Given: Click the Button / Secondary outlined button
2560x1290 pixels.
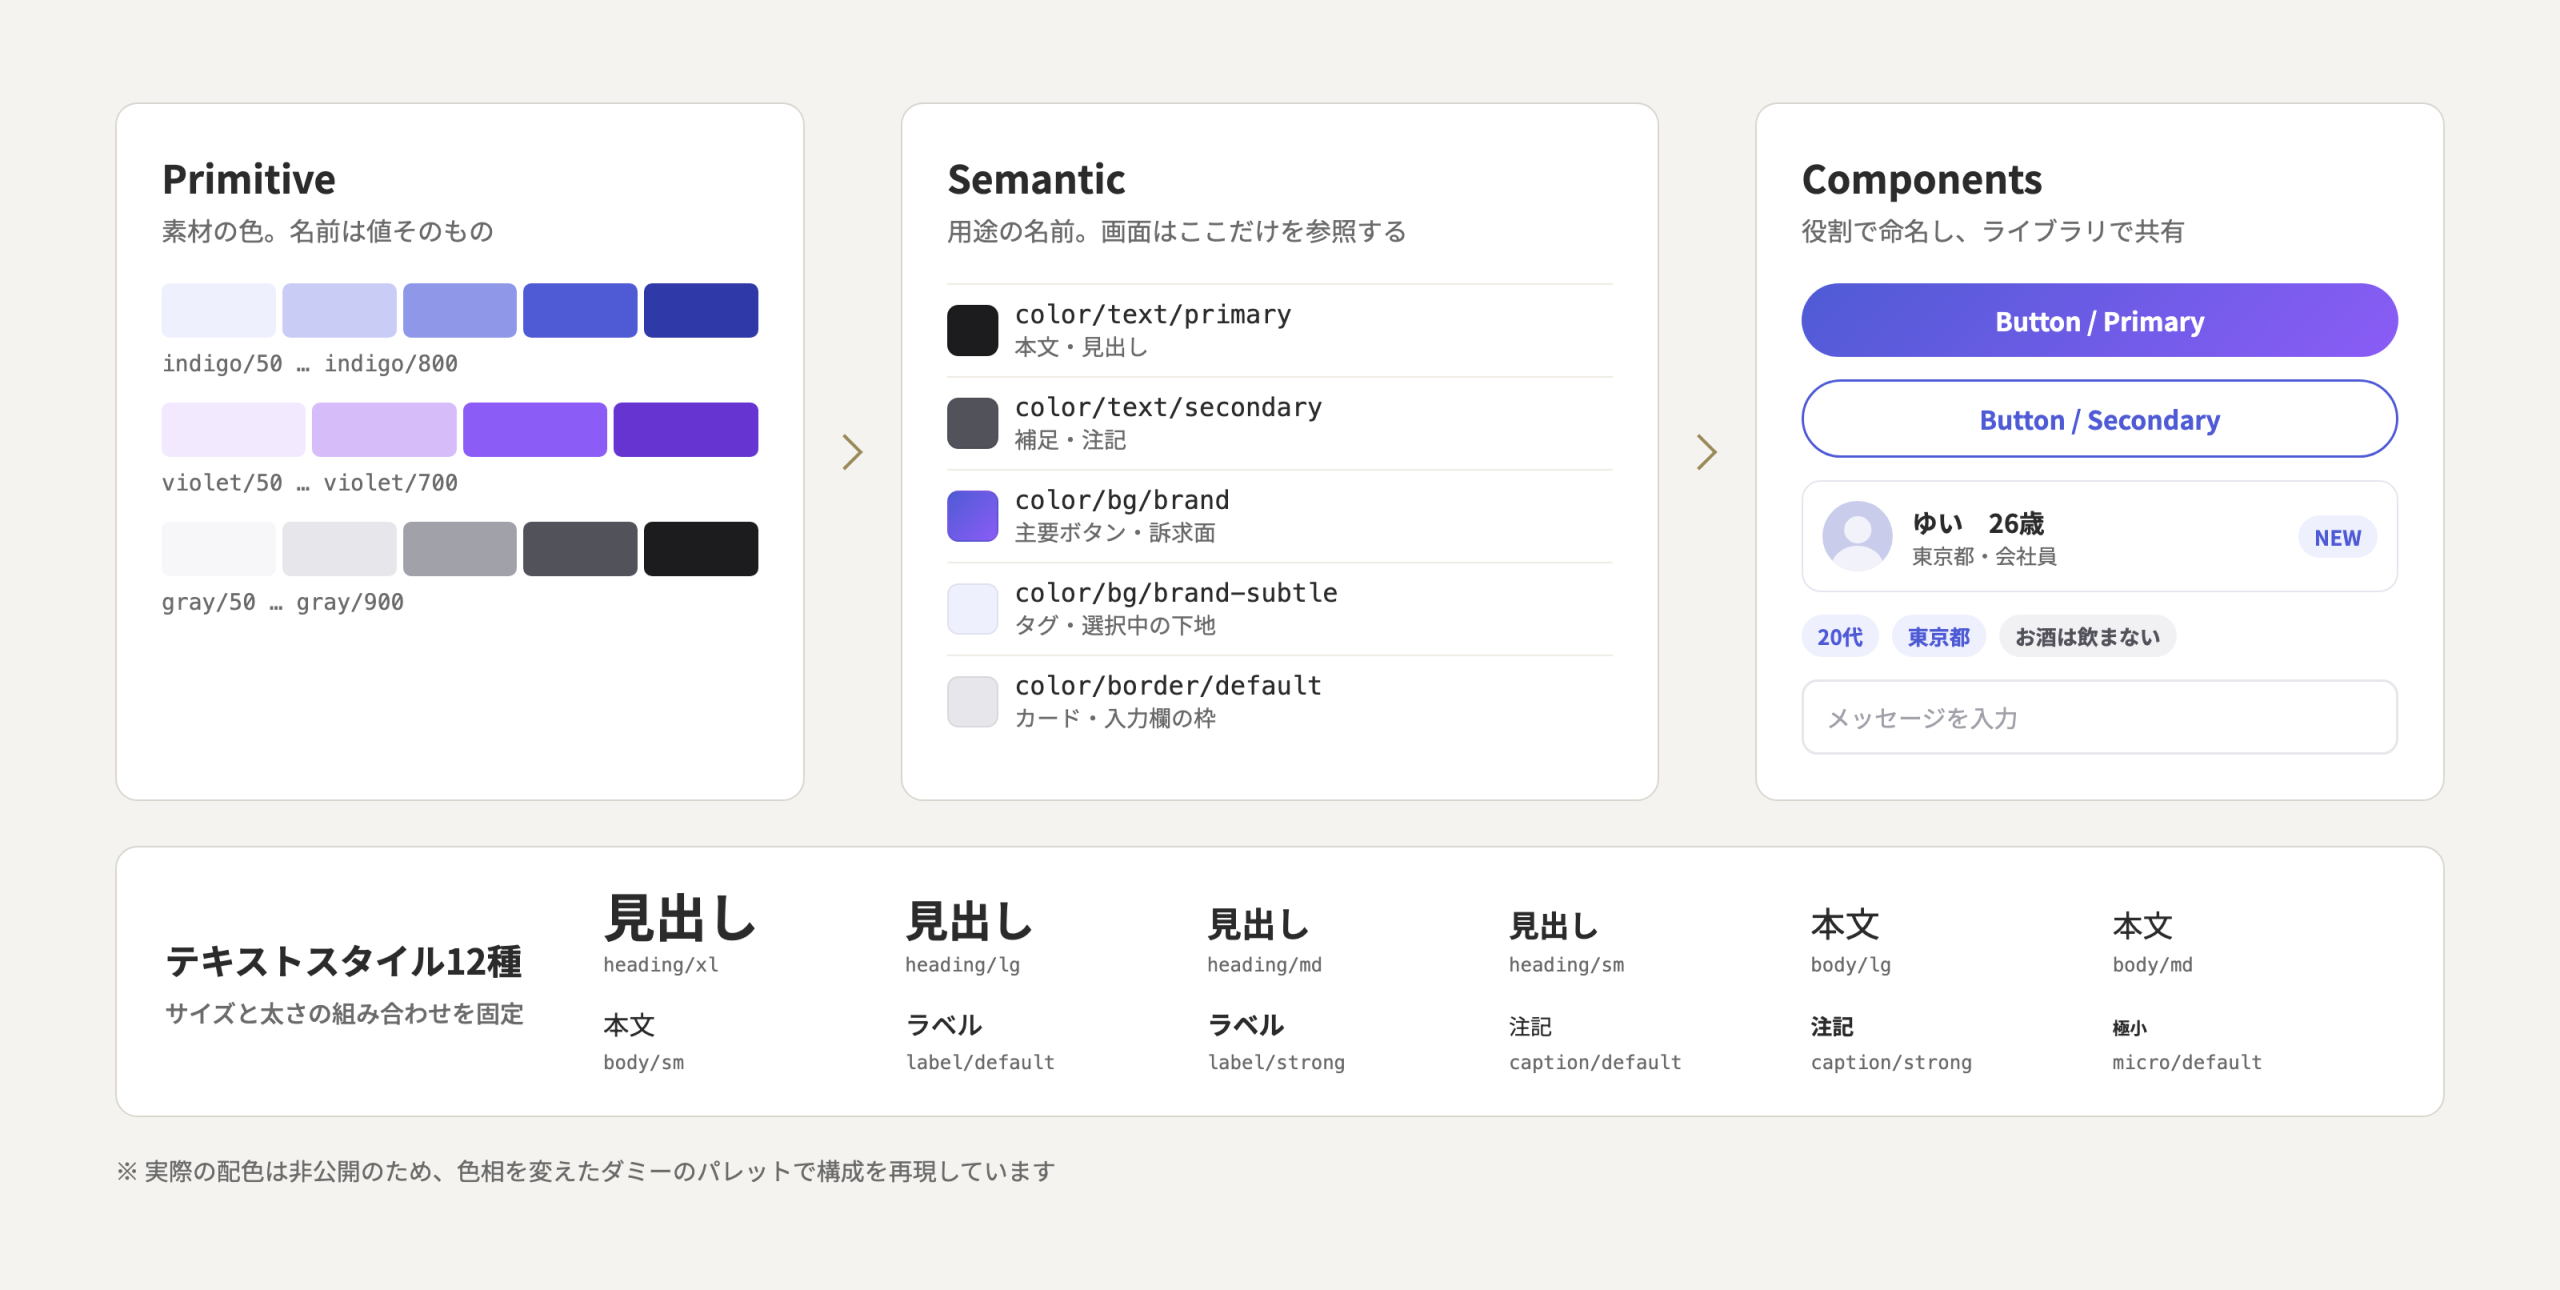Looking at the screenshot, I should click(x=2099, y=419).
